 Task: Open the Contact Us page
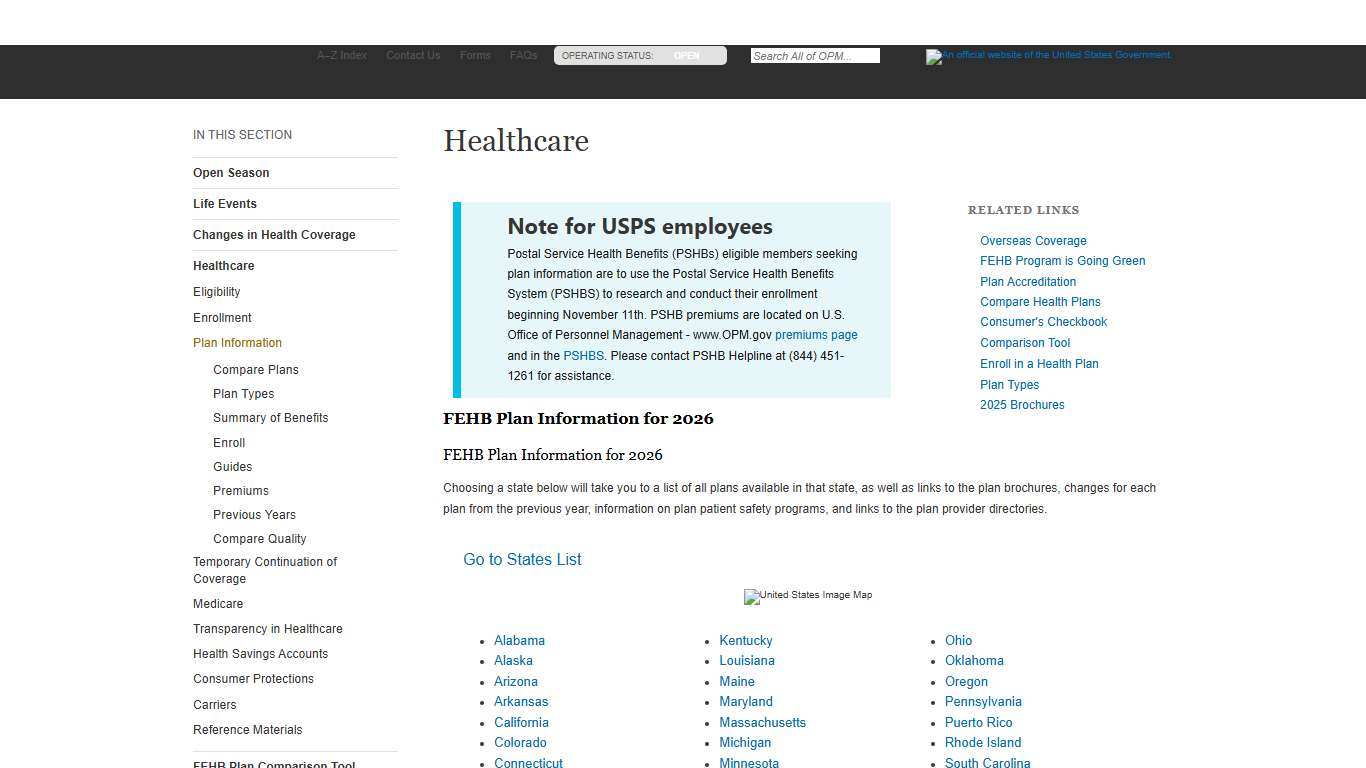pos(413,55)
